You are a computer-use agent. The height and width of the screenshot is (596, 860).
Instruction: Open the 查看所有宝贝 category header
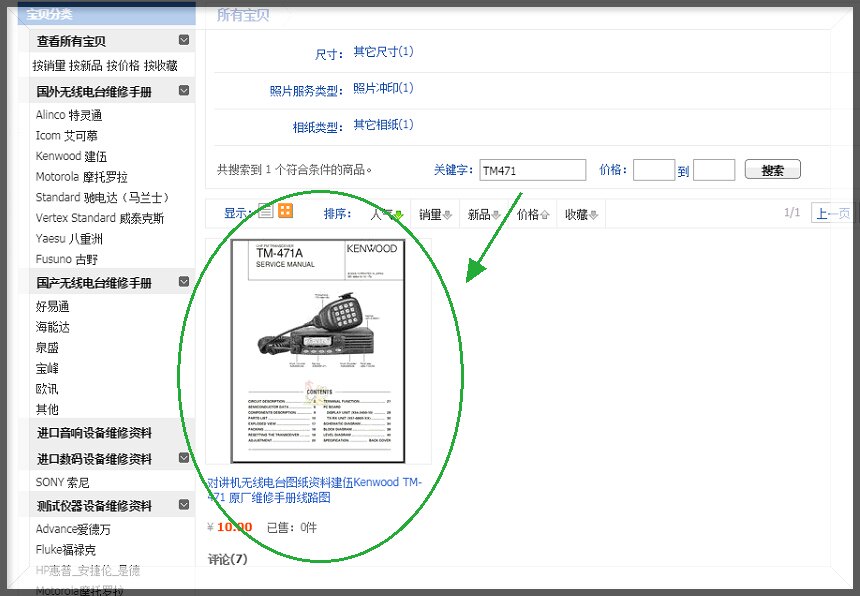[x=71, y=41]
